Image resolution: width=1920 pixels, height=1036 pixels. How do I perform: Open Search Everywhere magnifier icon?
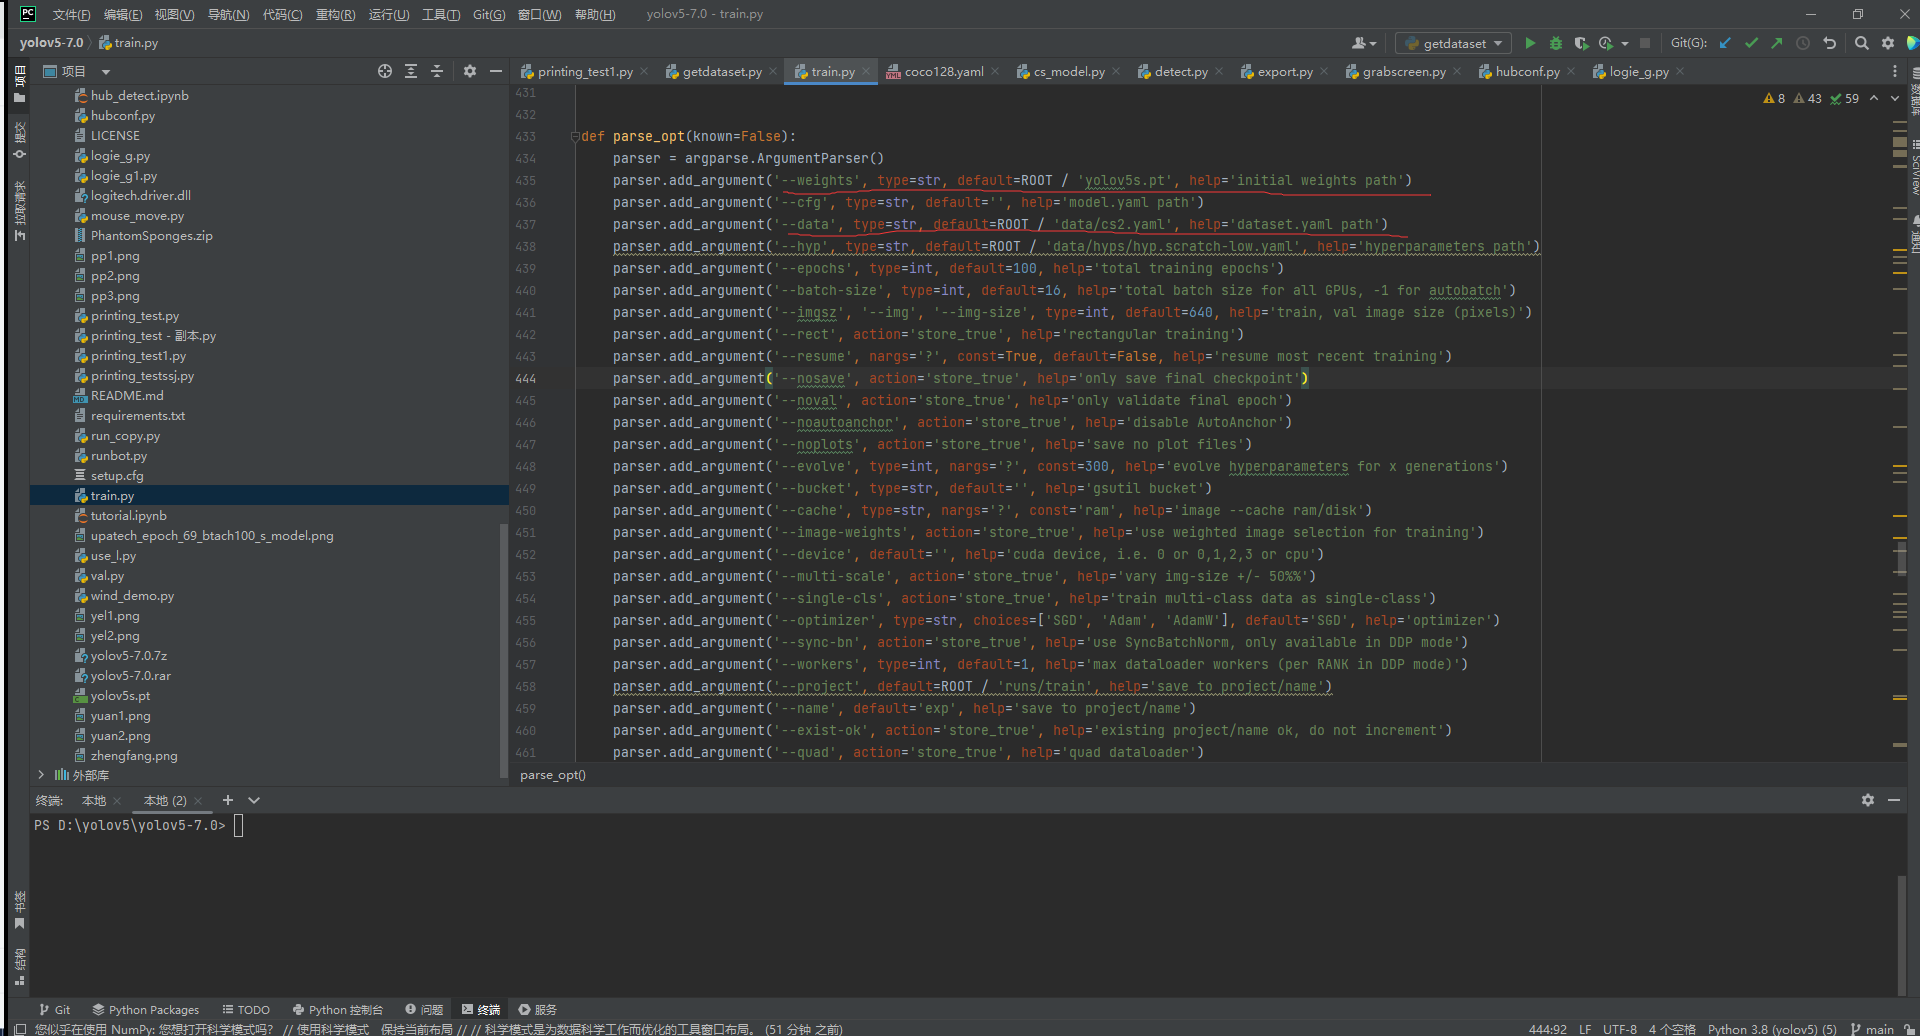tap(1861, 43)
